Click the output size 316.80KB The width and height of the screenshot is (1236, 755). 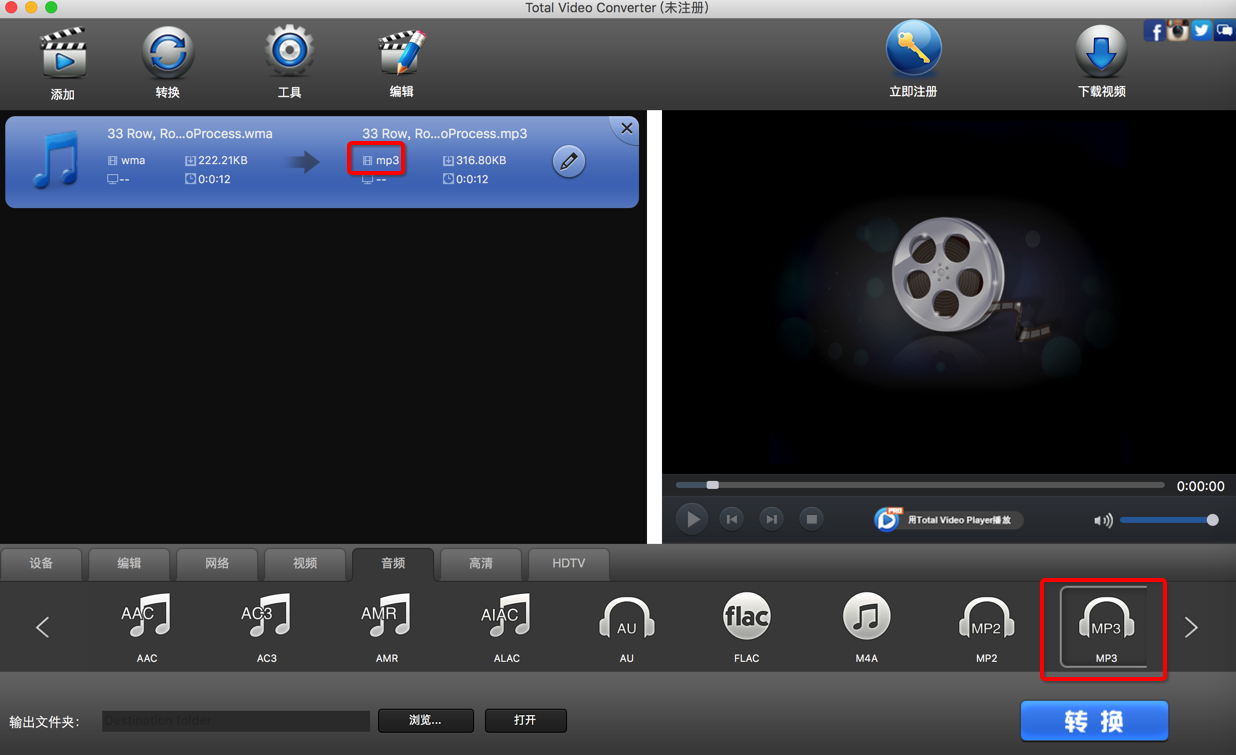(x=481, y=160)
